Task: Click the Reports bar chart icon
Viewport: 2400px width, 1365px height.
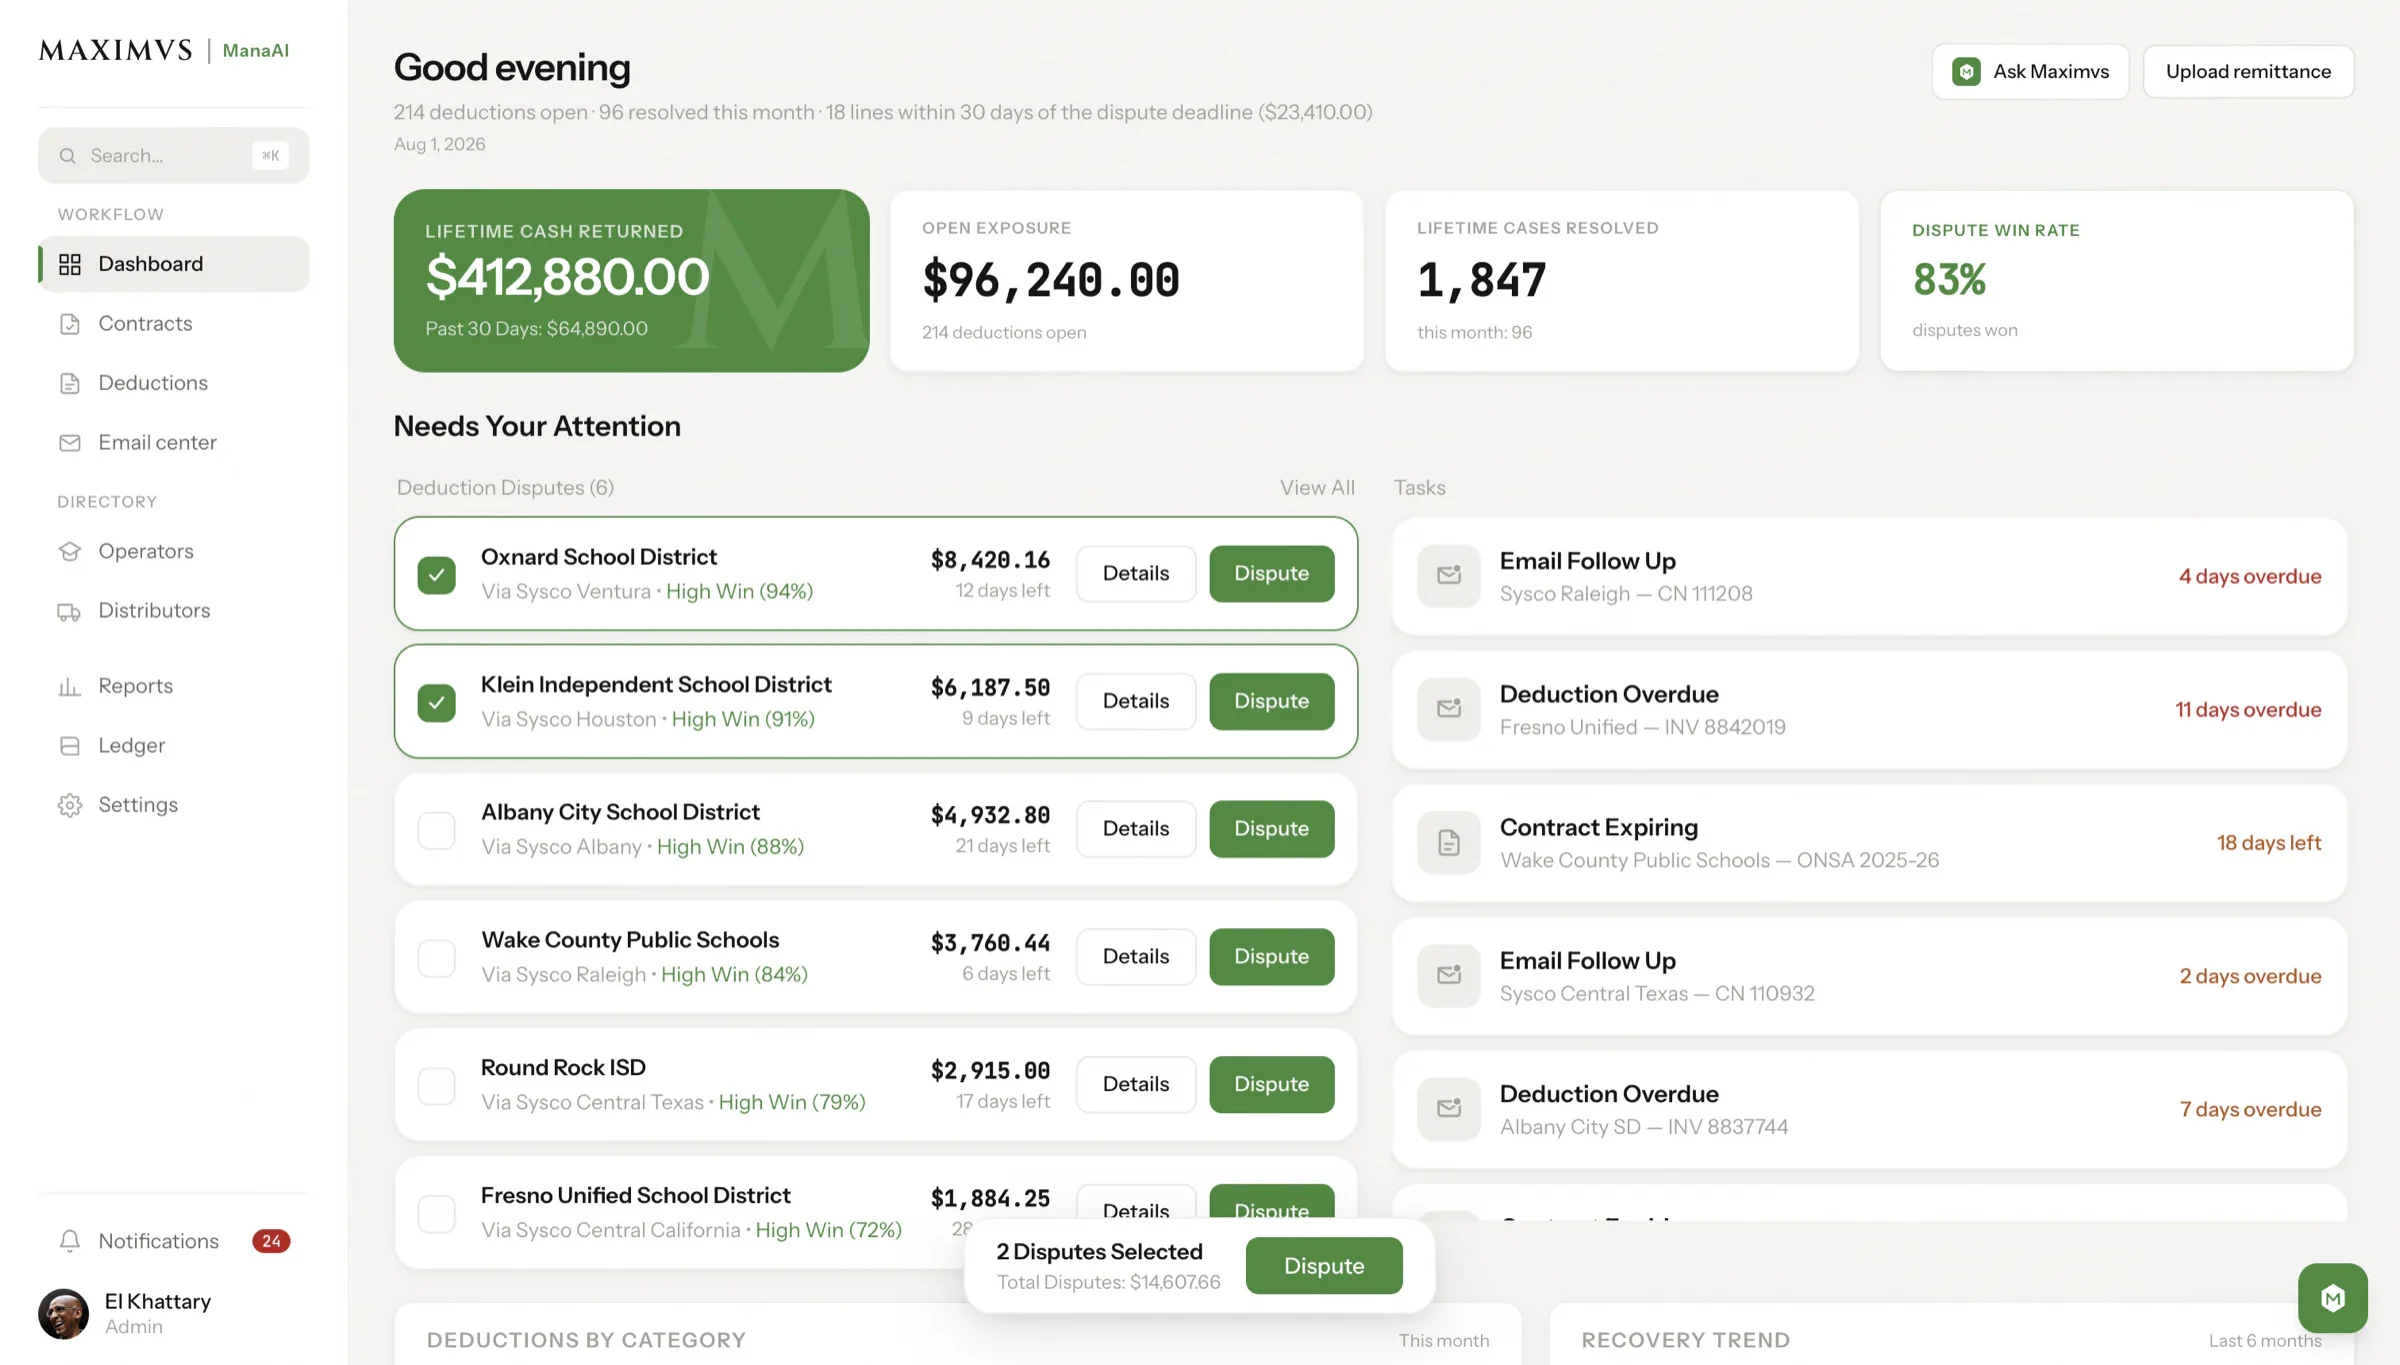Action: (69, 686)
